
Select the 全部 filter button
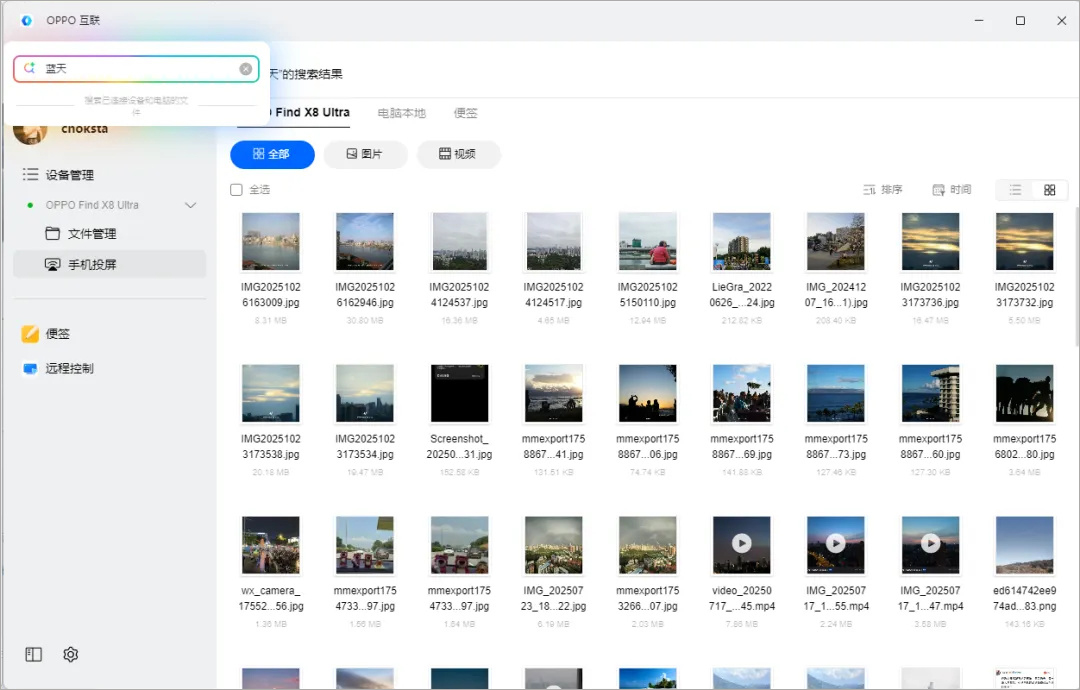(272, 154)
